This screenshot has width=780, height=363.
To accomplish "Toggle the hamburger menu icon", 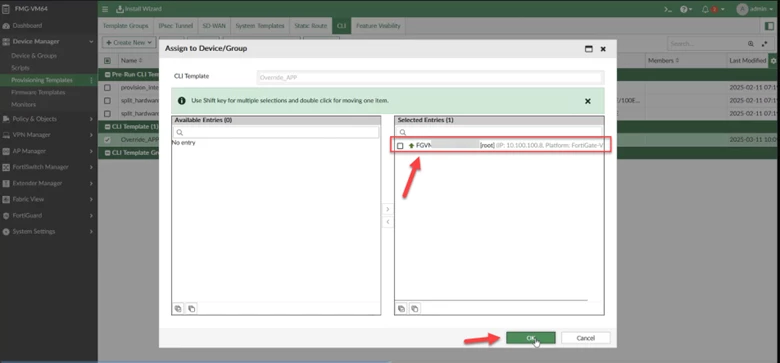I will tap(105, 9).
